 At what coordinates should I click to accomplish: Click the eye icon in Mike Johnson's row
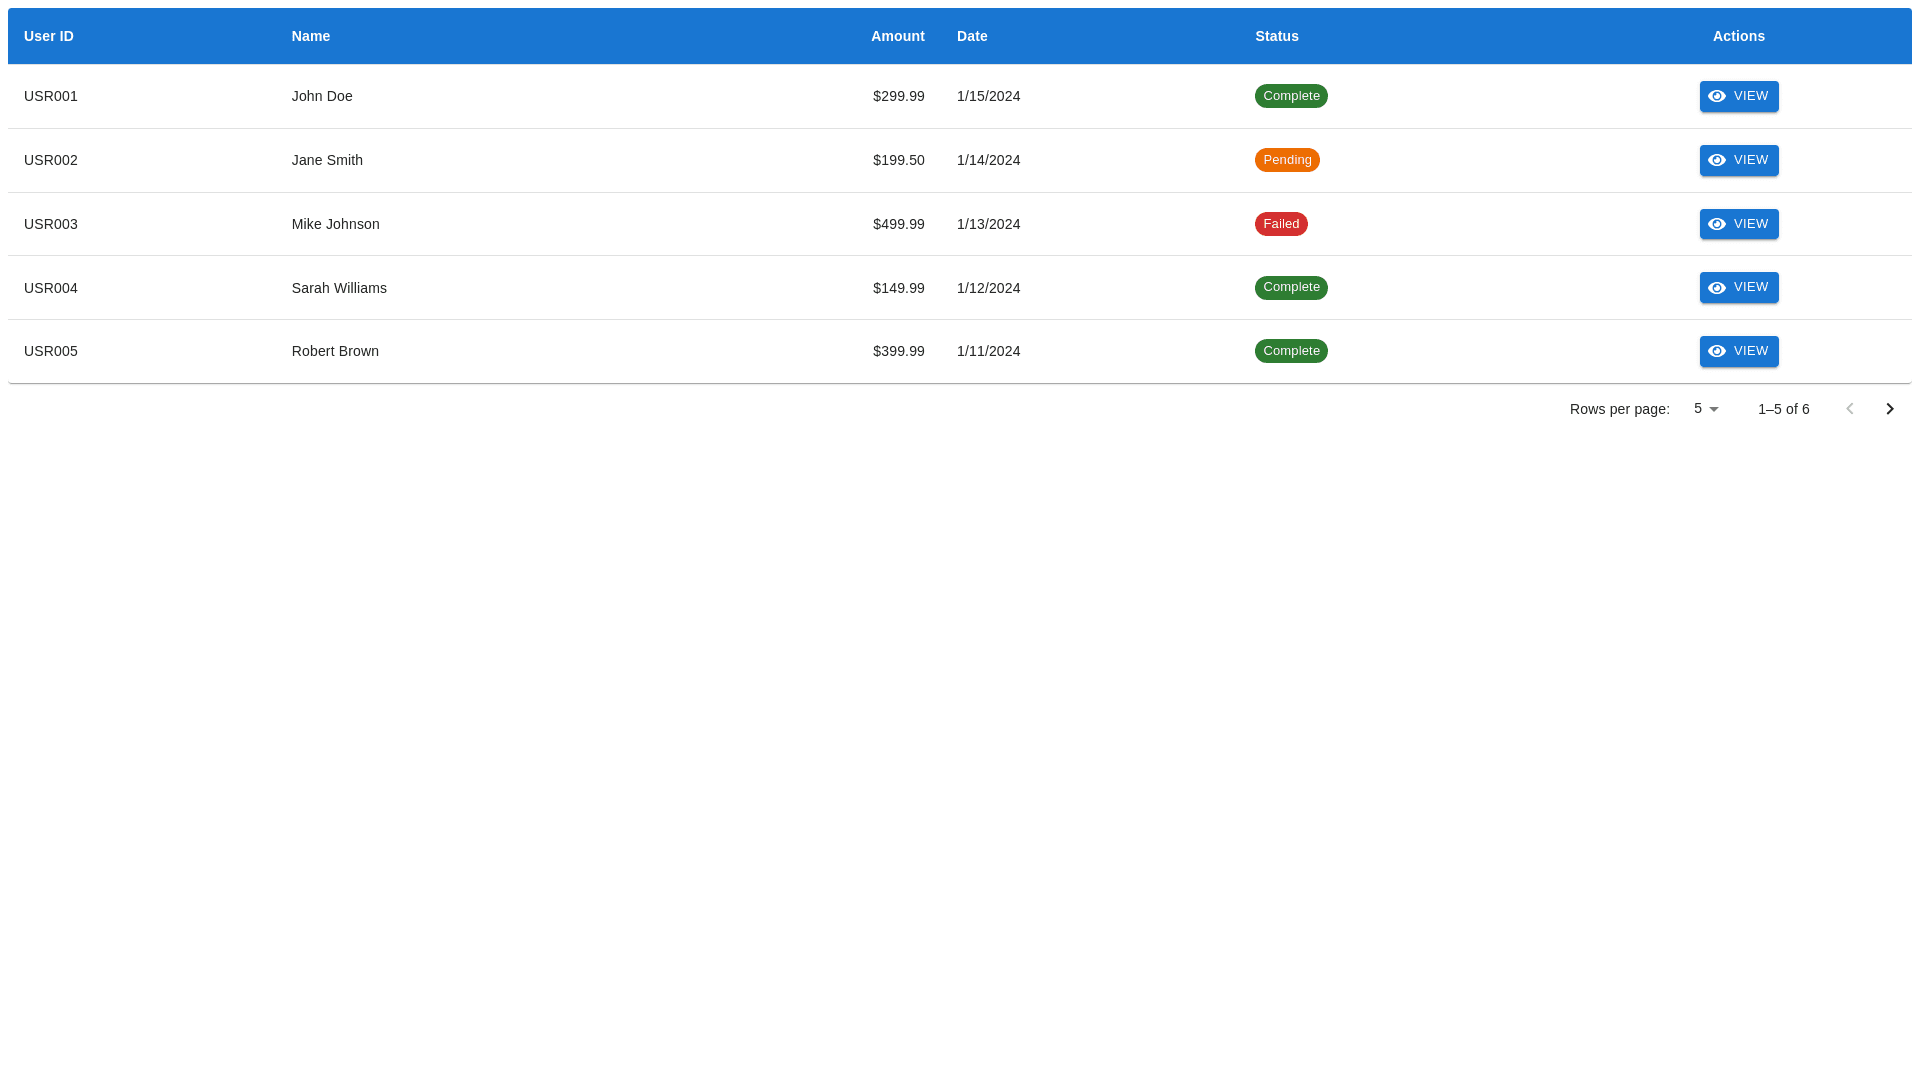tap(1717, 224)
